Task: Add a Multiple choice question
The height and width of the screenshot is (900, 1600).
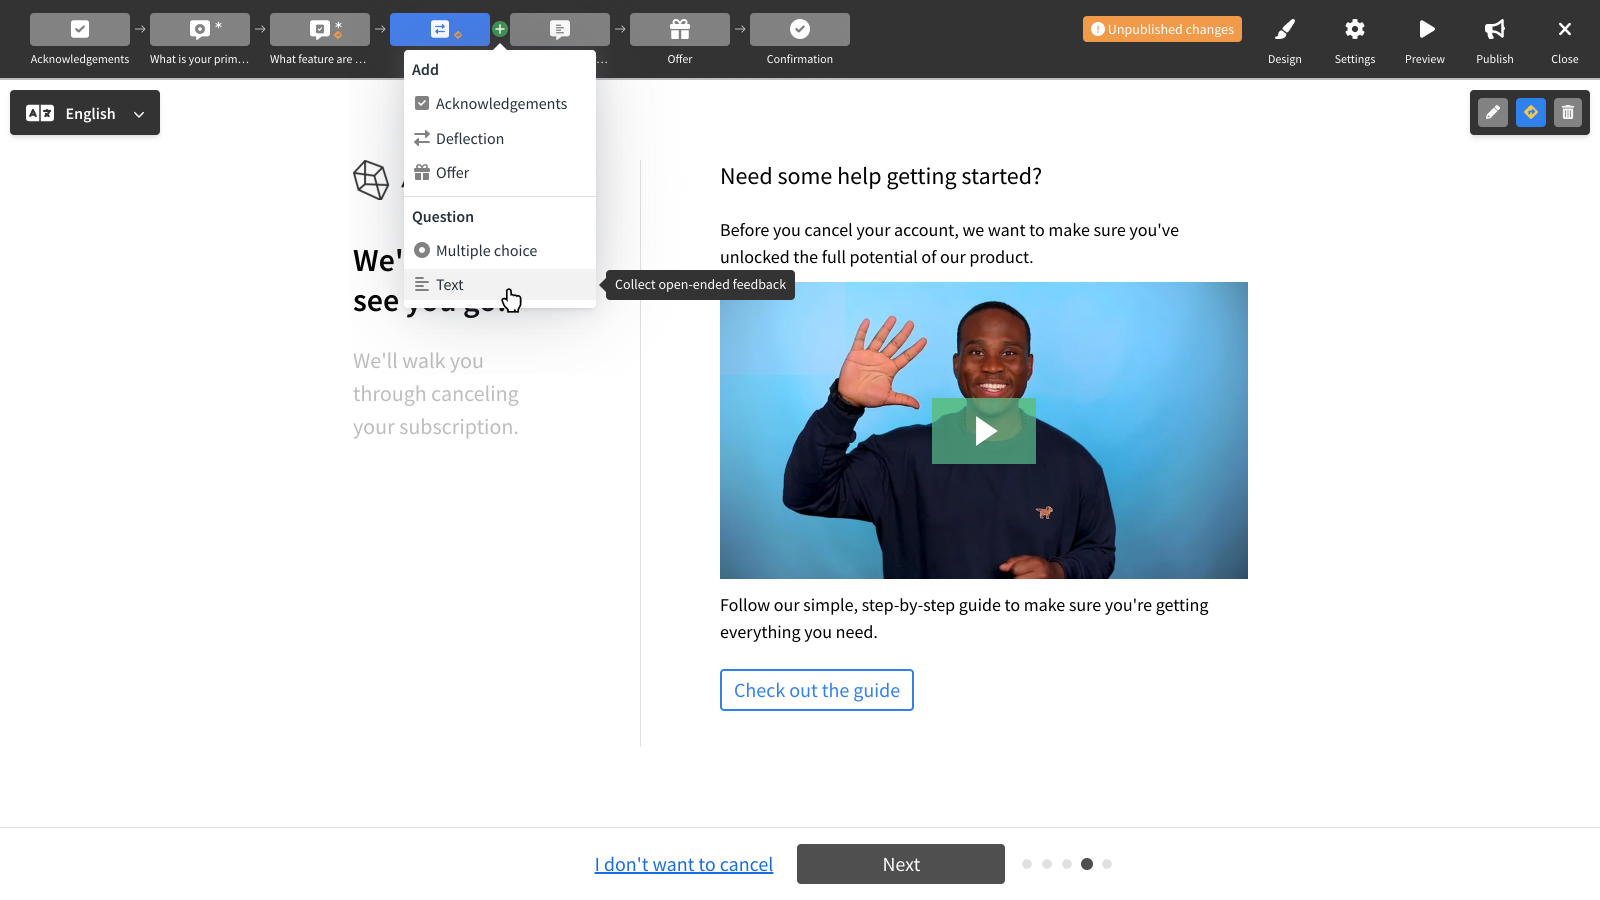Action: (486, 251)
